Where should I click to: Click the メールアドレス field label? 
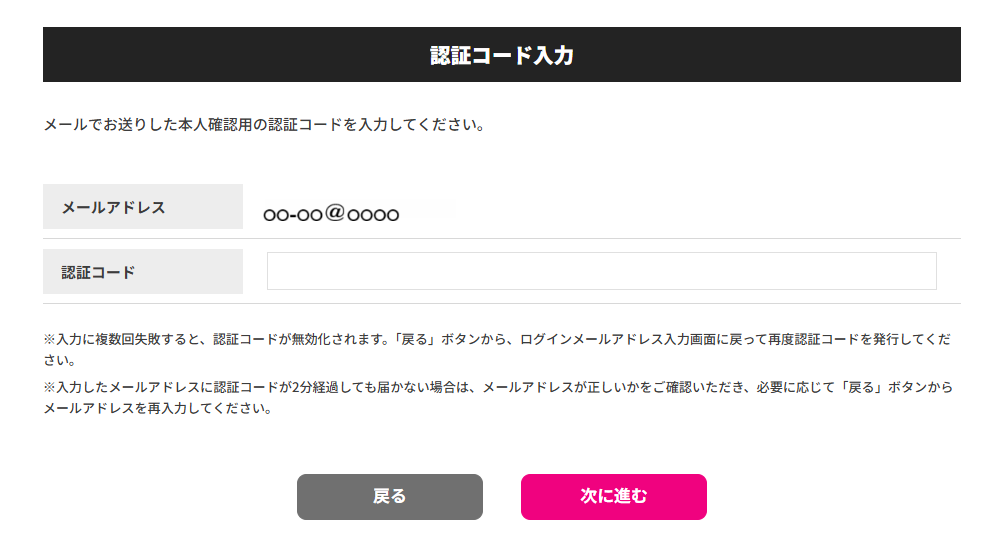[x=113, y=207]
